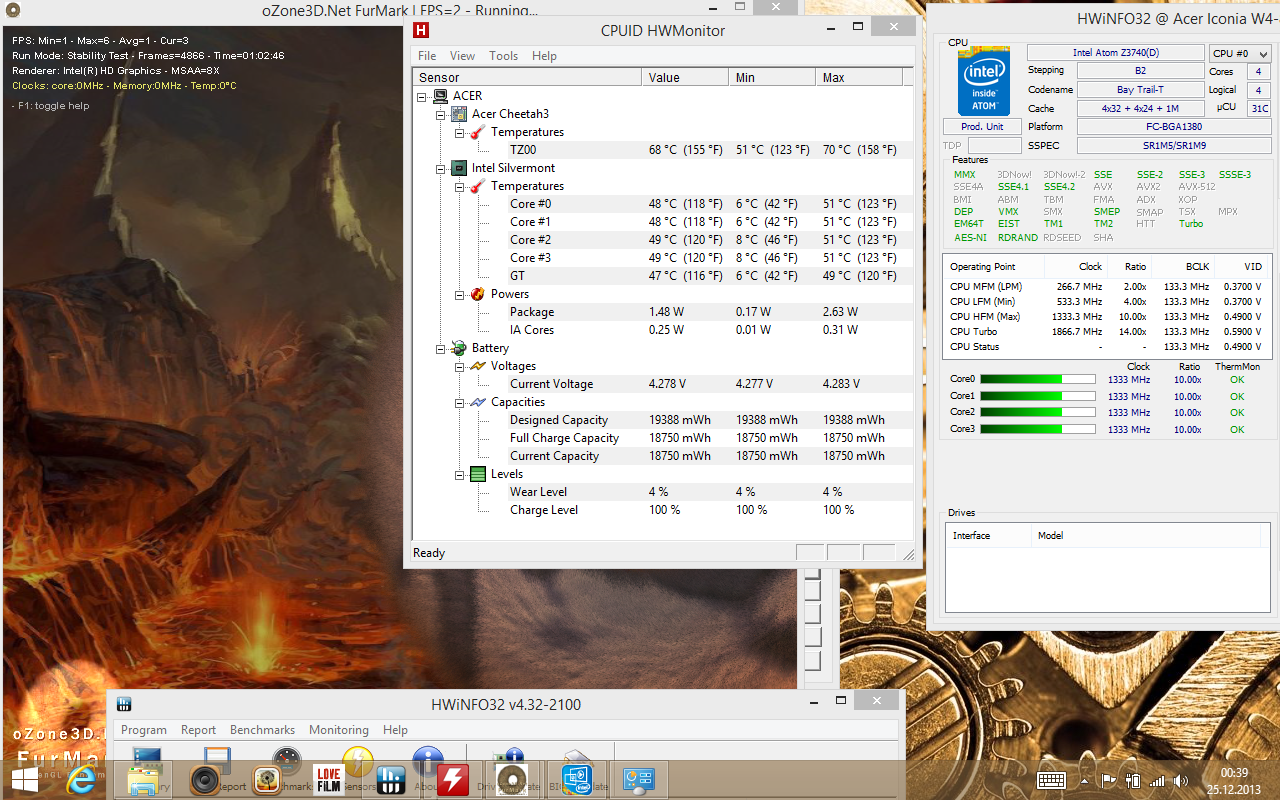Open HWiNFO32 Help menu

tap(395, 730)
